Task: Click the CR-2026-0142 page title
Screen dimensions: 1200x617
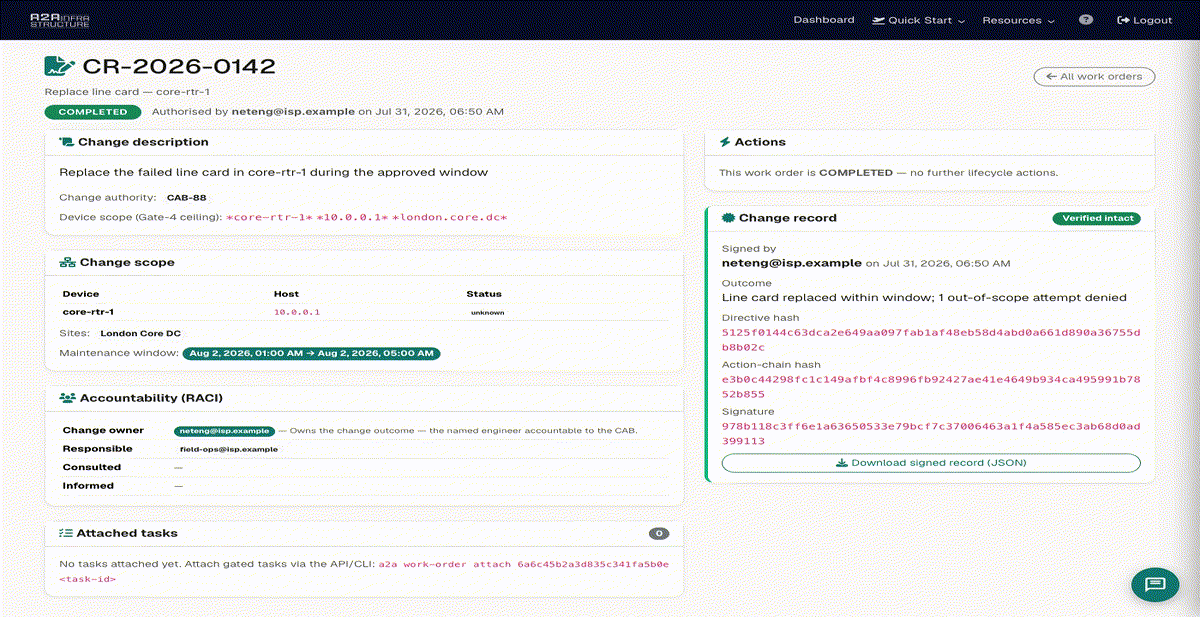Action: click(179, 67)
